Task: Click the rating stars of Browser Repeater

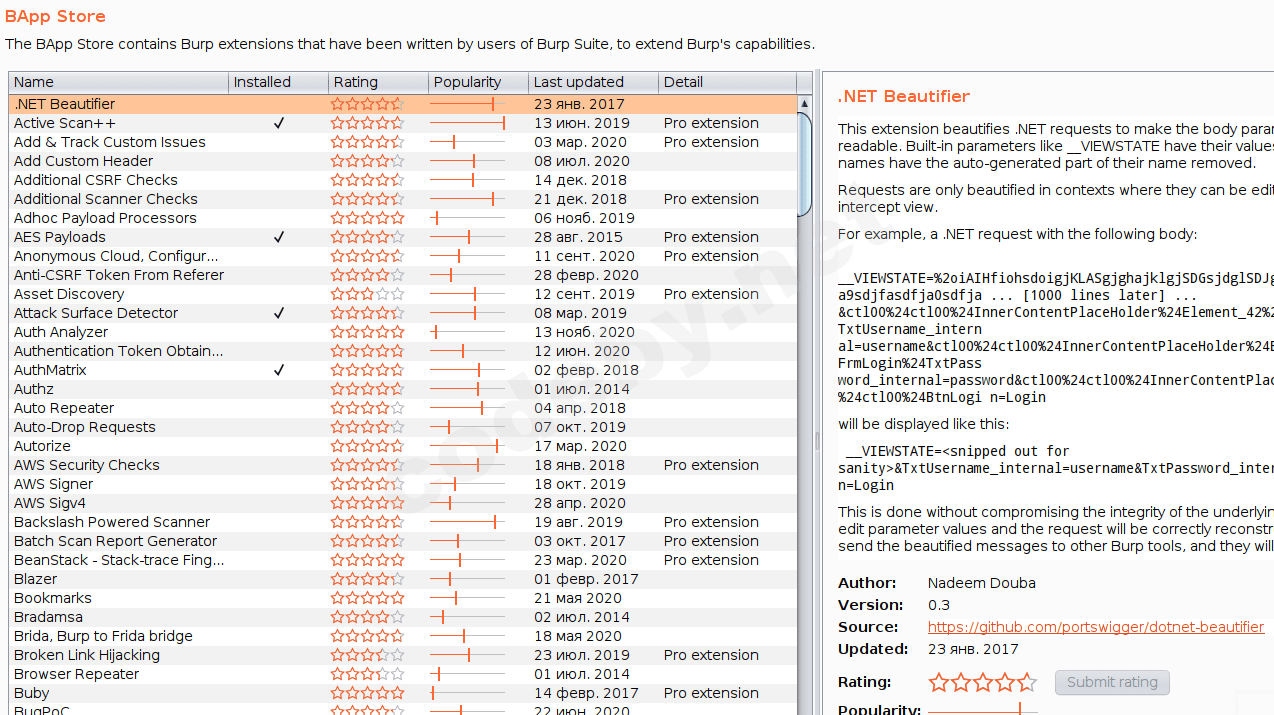Action: [x=368, y=674]
